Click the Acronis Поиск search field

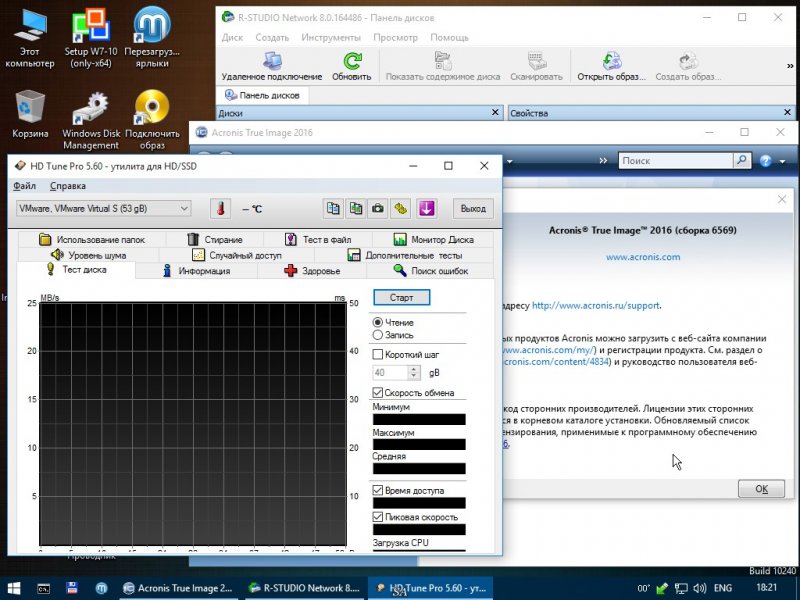[x=676, y=160]
